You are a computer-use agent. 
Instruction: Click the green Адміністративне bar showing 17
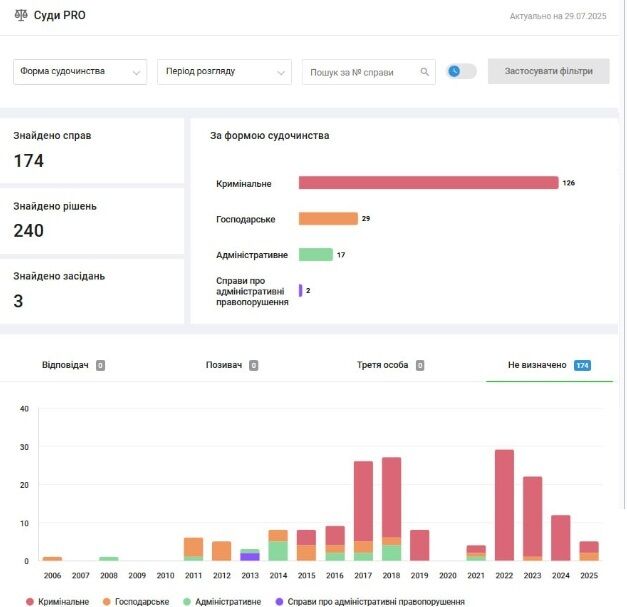coord(315,254)
